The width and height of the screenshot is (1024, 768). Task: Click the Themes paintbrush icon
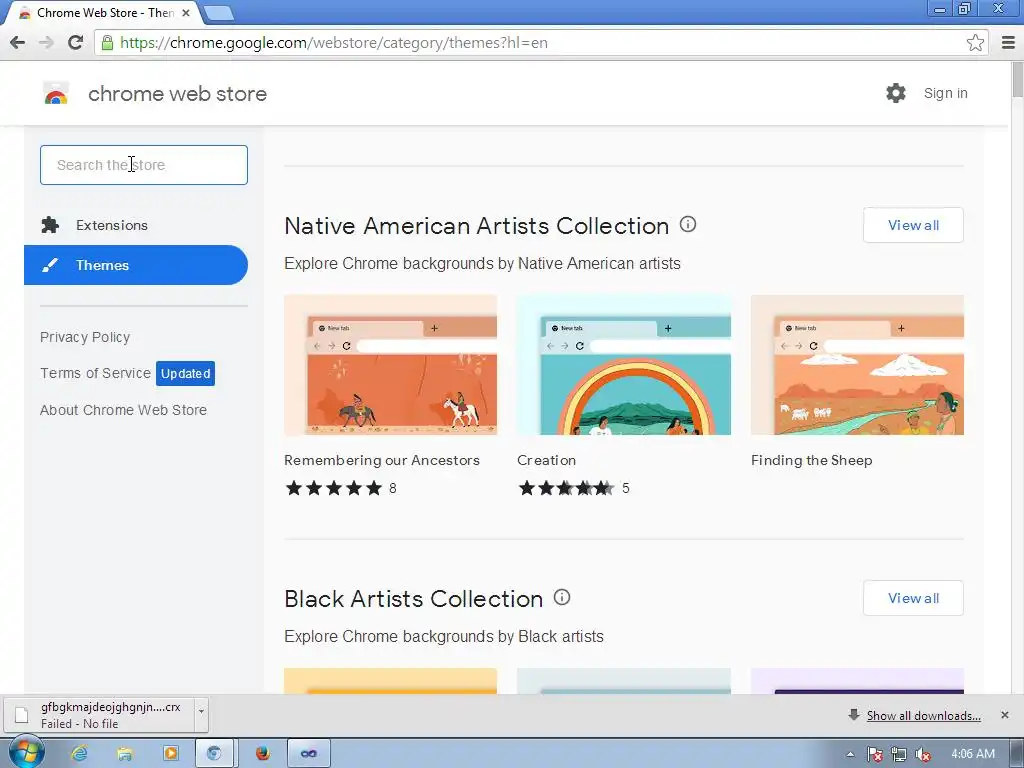[50, 265]
